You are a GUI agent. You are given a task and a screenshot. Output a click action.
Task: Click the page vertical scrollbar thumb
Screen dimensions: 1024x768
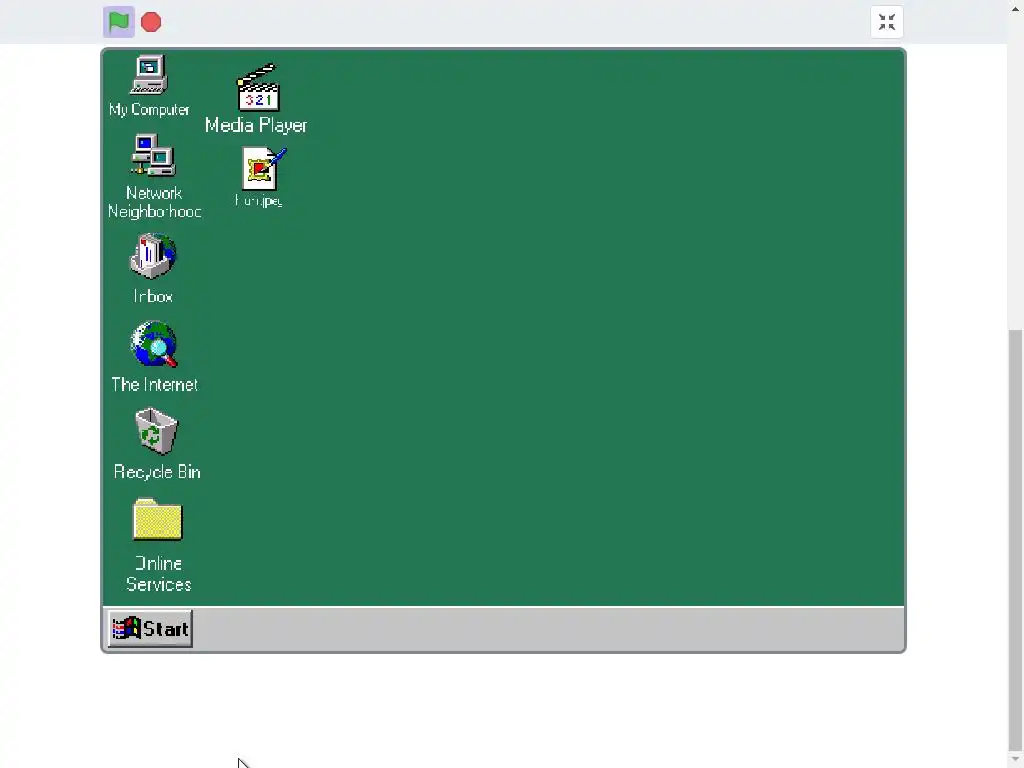tap(1015, 539)
